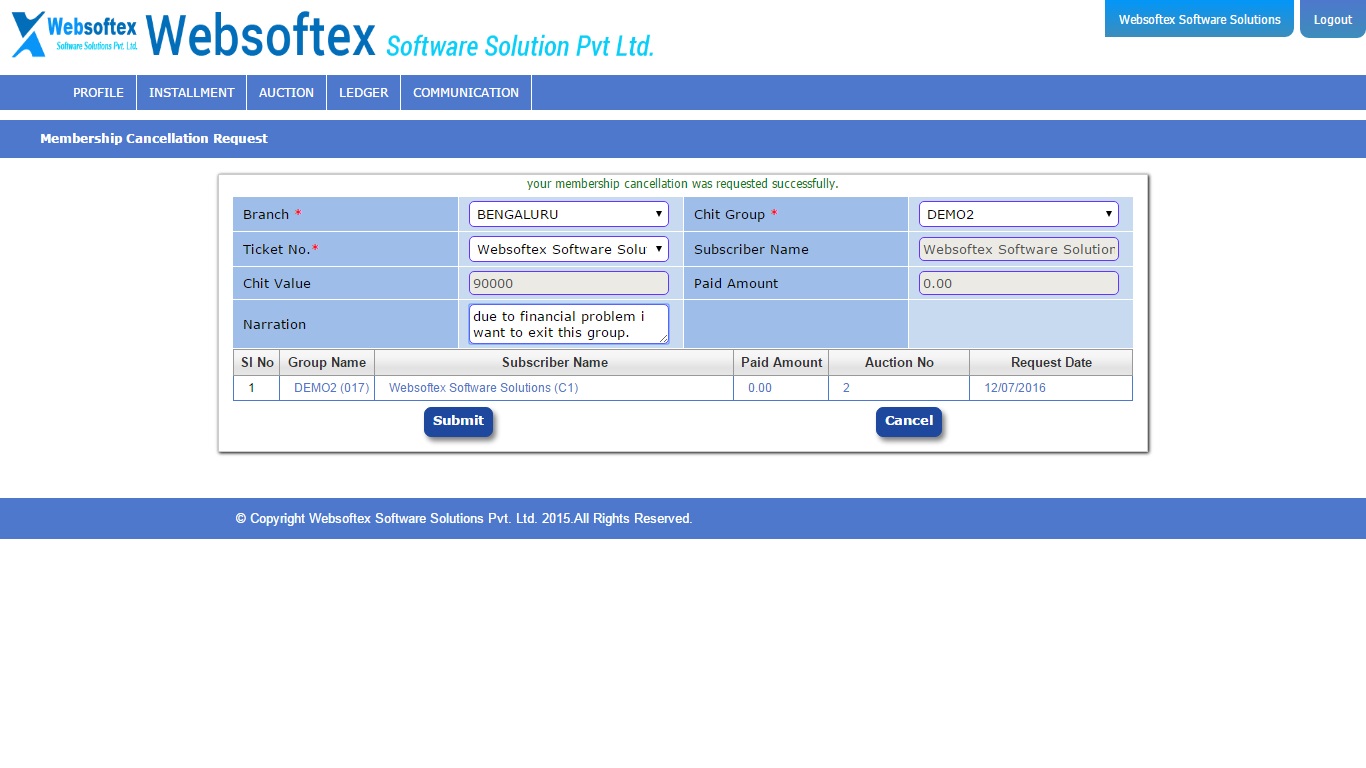The height and width of the screenshot is (768, 1366).
Task: Click the Narration field label
Action: coord(274,324)
